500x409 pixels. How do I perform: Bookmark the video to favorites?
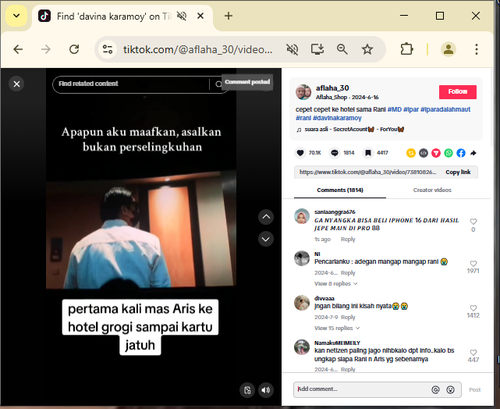point(368,153)
